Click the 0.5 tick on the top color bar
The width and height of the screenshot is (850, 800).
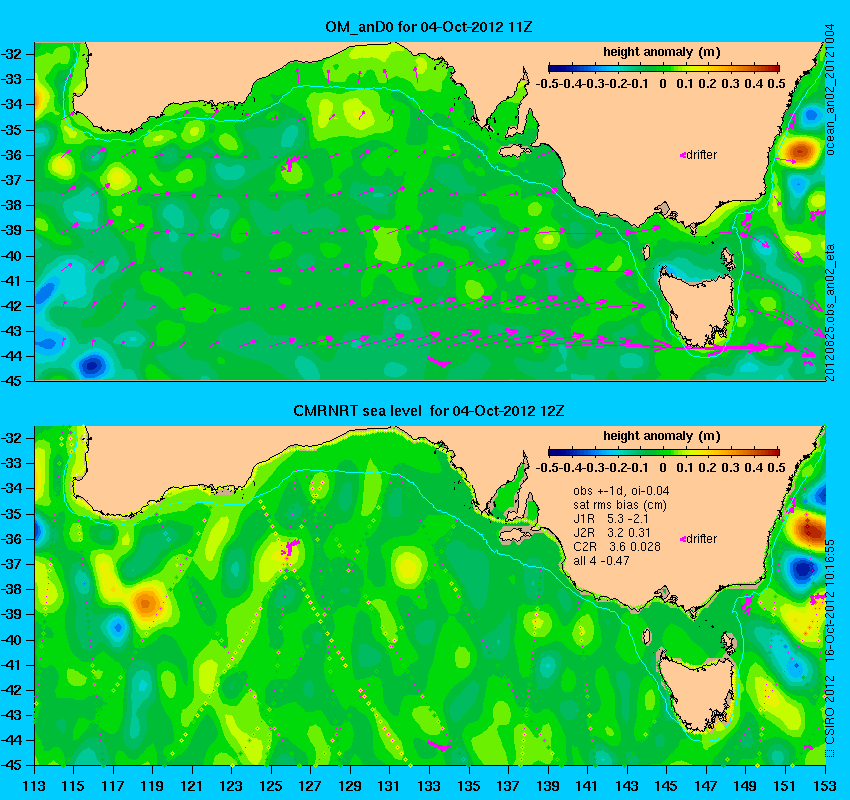777,83
